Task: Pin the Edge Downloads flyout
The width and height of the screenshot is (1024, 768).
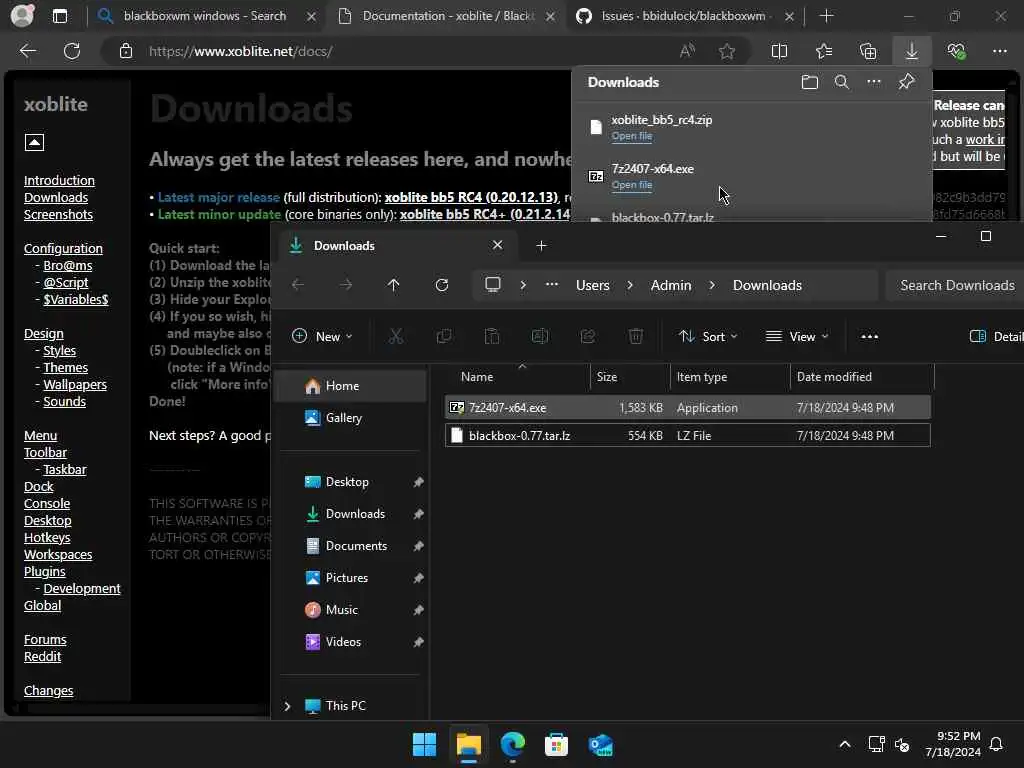Action: (906, 82)
